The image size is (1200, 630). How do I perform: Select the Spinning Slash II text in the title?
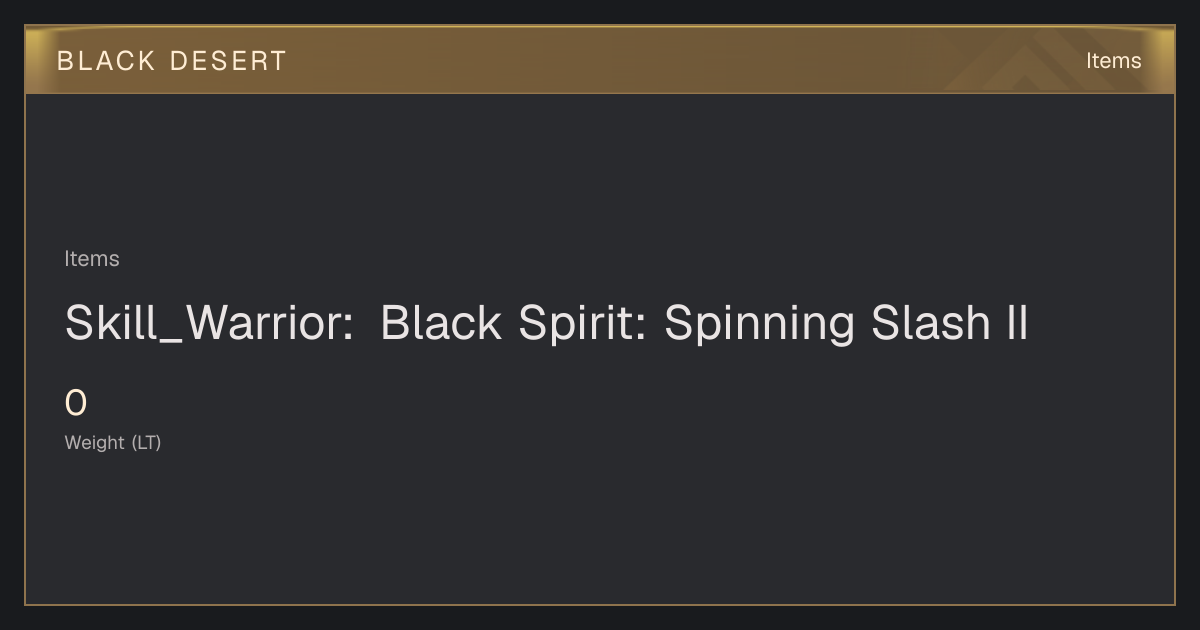pyautogui.click(x=846, y=324)
